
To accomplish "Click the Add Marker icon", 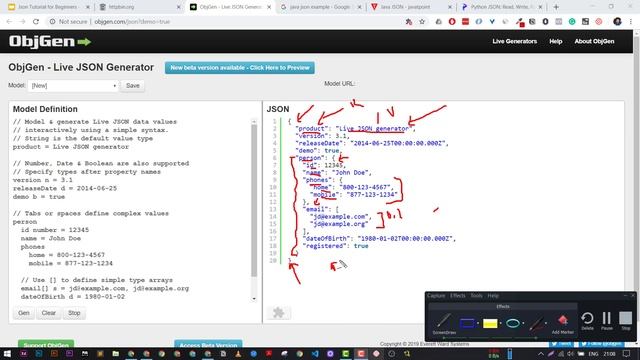I will tap(562, 321).
